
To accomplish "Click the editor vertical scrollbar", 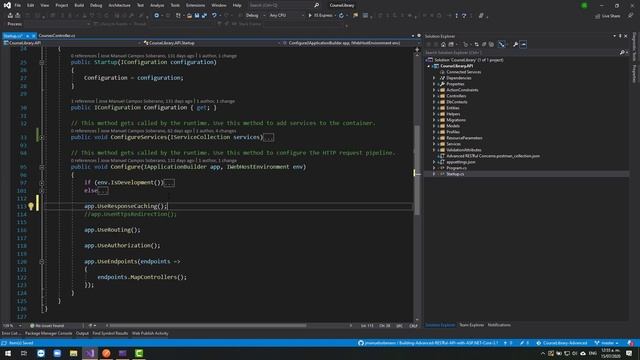I will coord(417,169).
